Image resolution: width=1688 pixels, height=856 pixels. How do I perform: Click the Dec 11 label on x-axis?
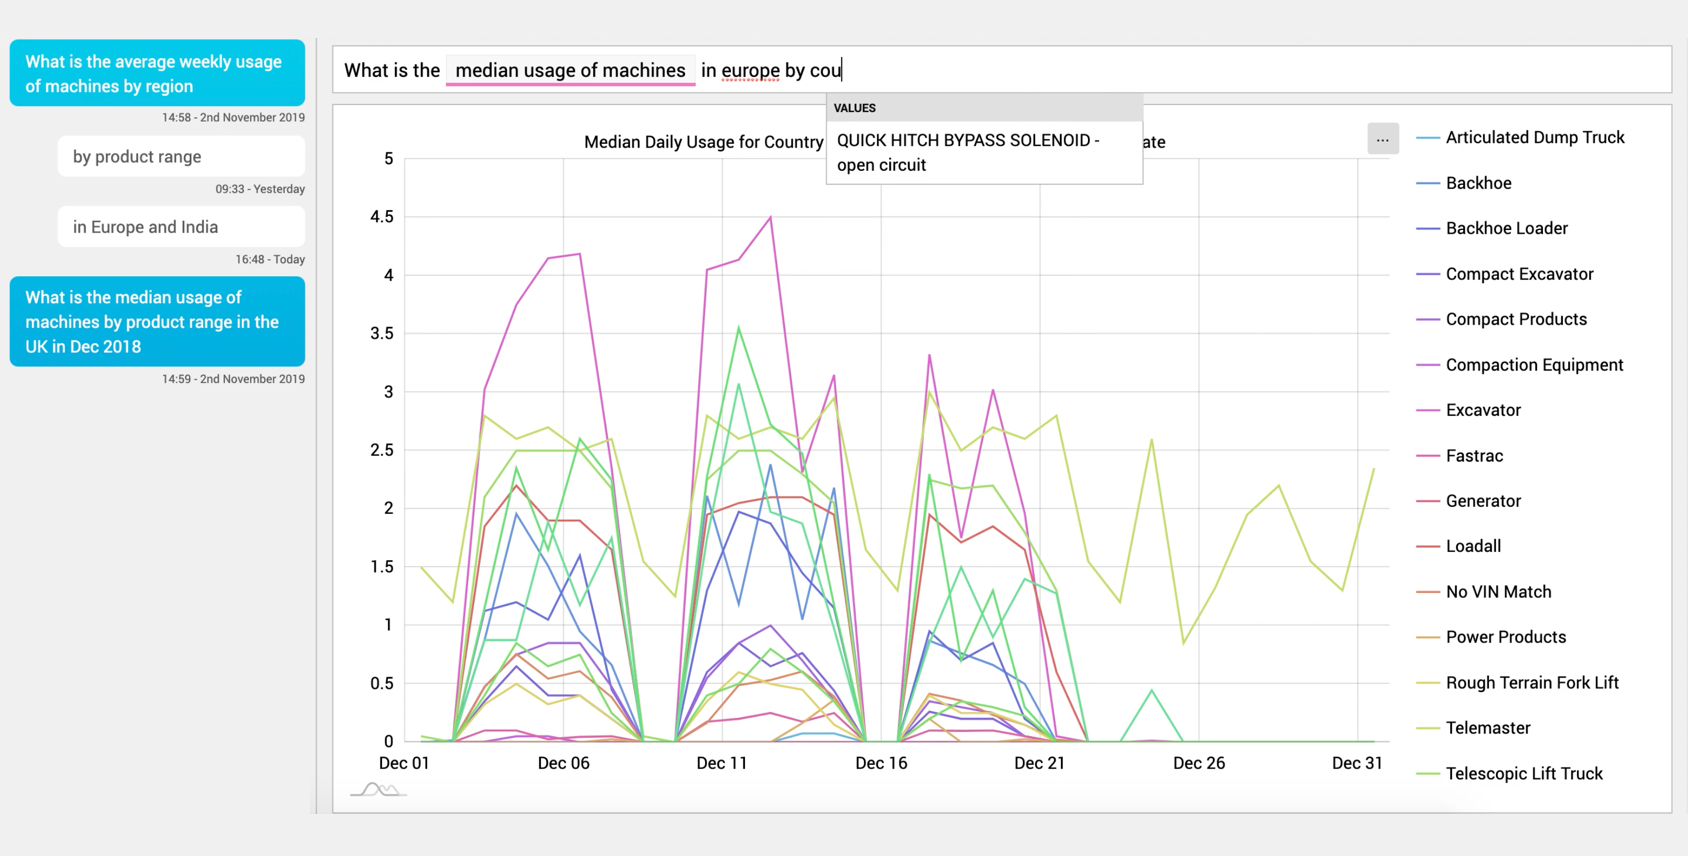coord(722,763)
